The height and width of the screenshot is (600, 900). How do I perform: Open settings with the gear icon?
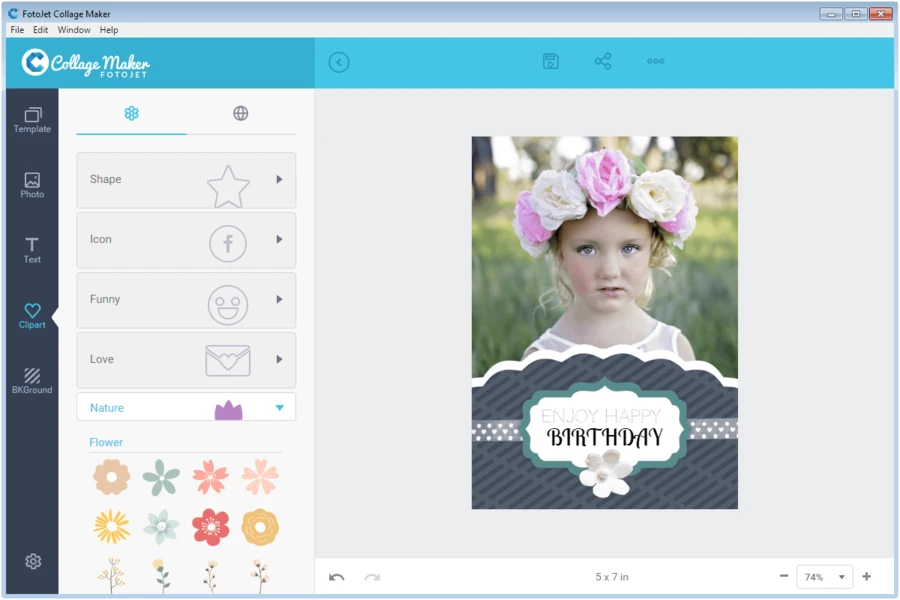click(x=33, y=562)
